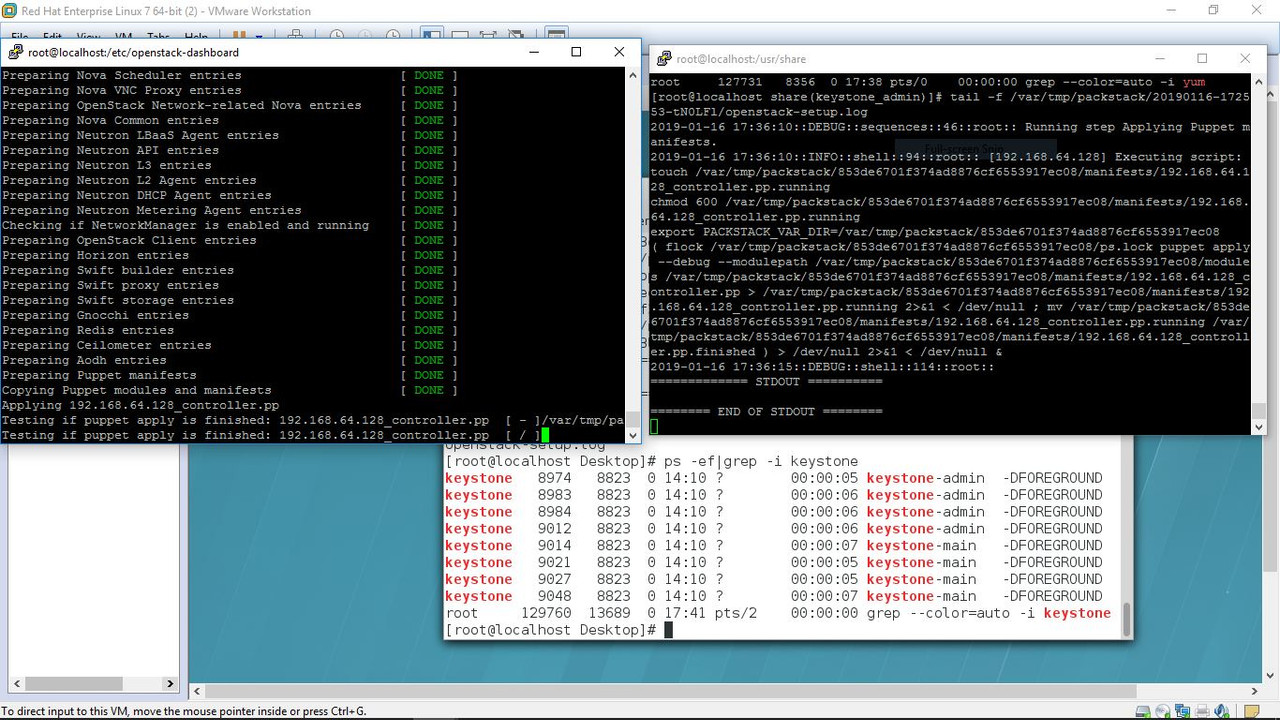
Task: Click the '[root@localhost Desktop]#' prompt cursor line
Action: tap(559, 630)
